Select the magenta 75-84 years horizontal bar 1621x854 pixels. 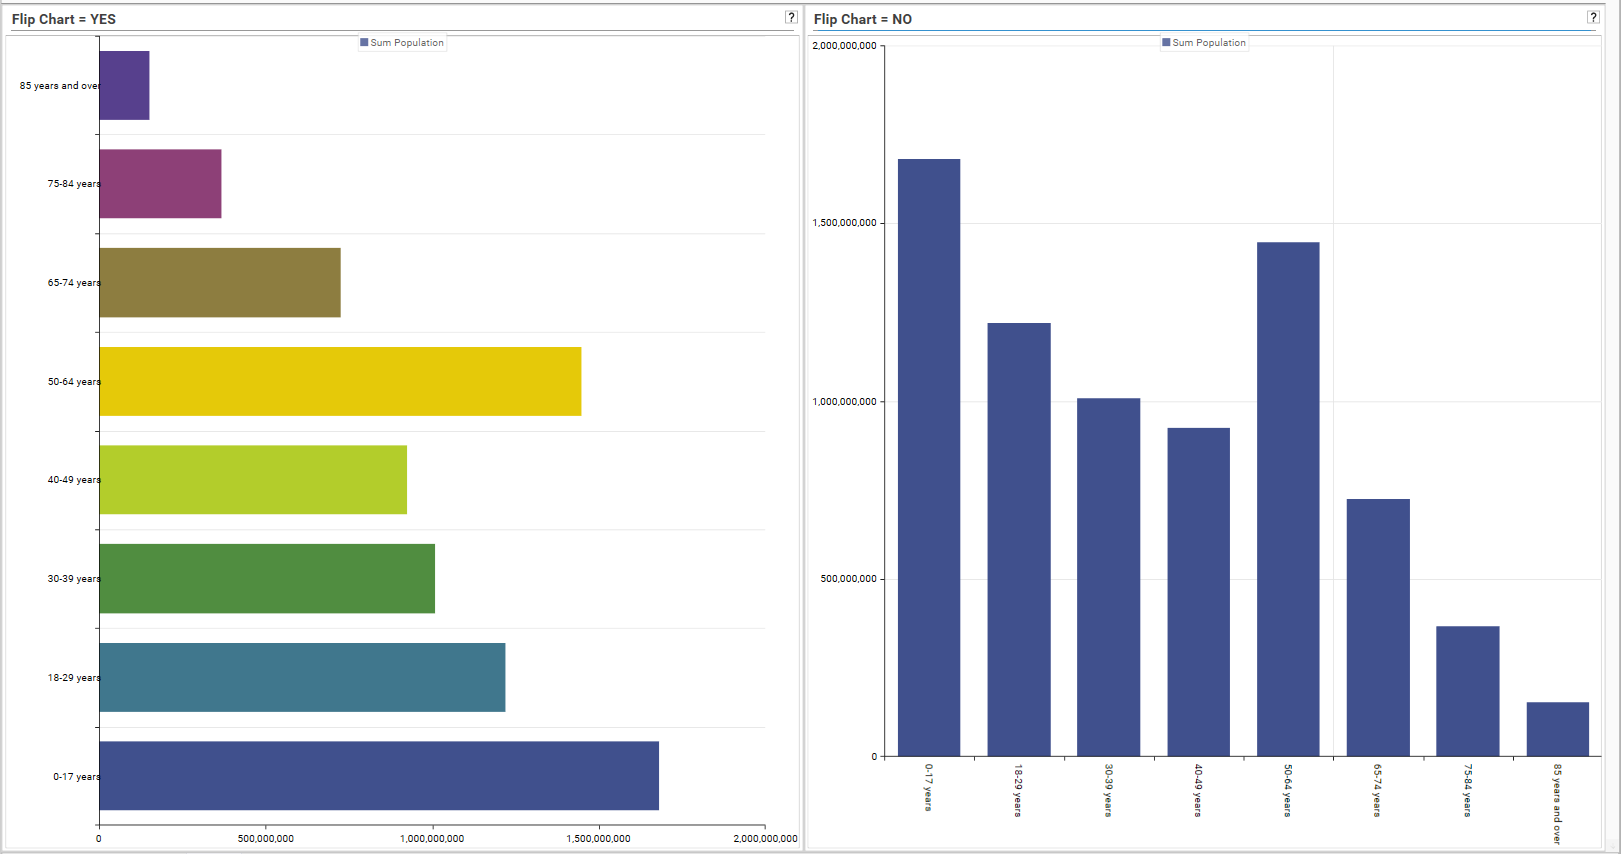point(160,184)
